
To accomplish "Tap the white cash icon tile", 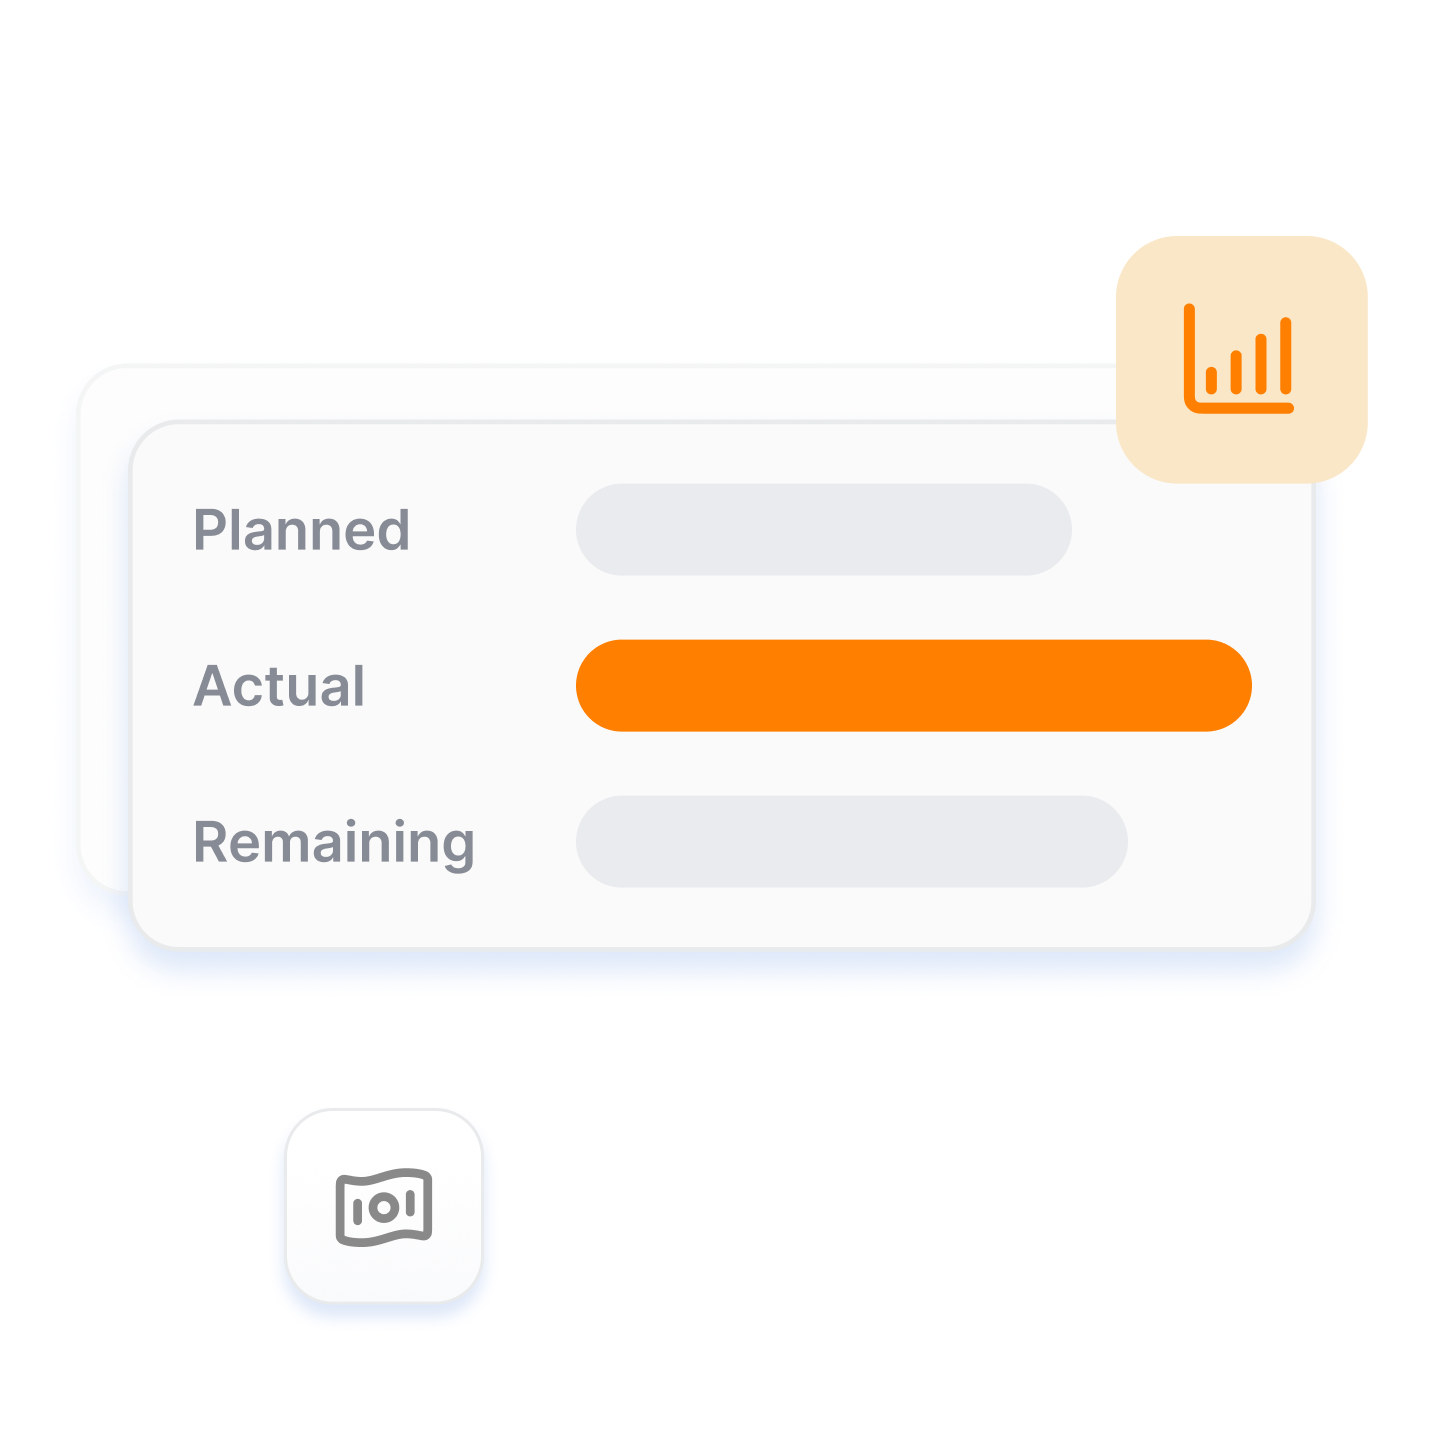I will pos(384,1206).
